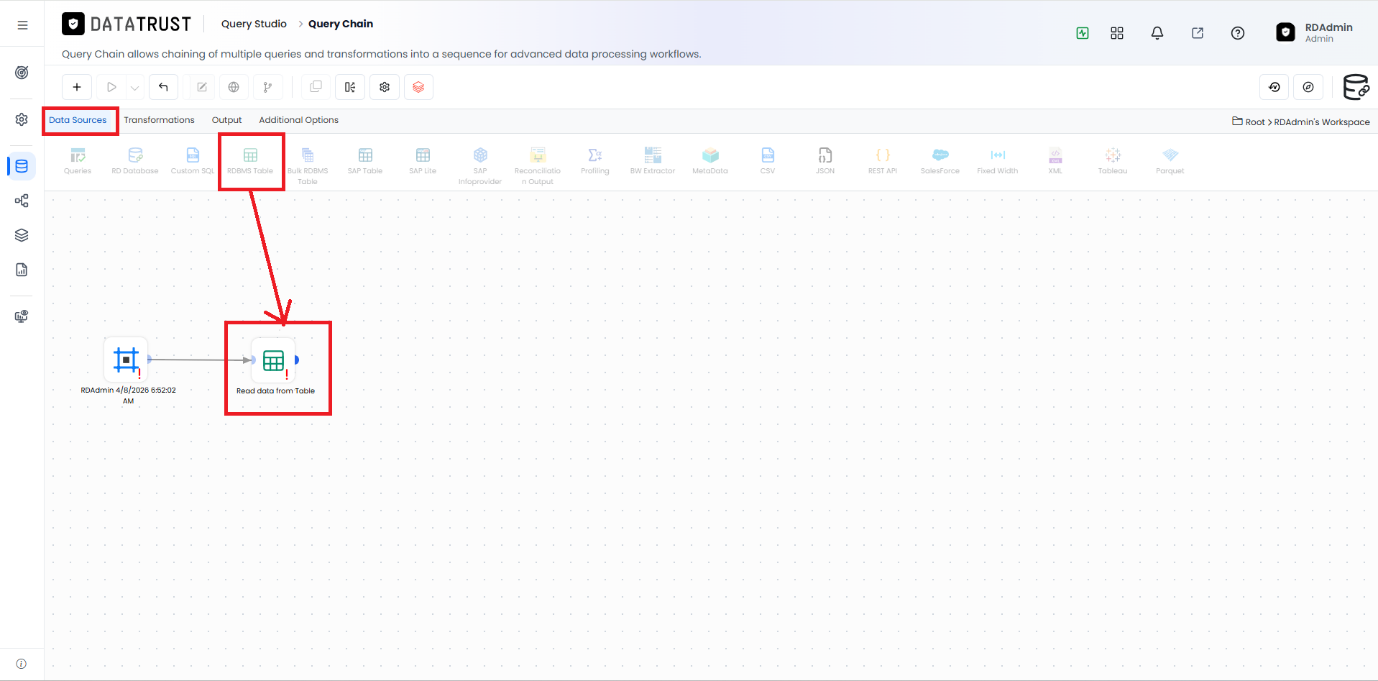Choose the Profiling source icon
The height and width of the screenshot is (681, 1378).
[595, 160]
